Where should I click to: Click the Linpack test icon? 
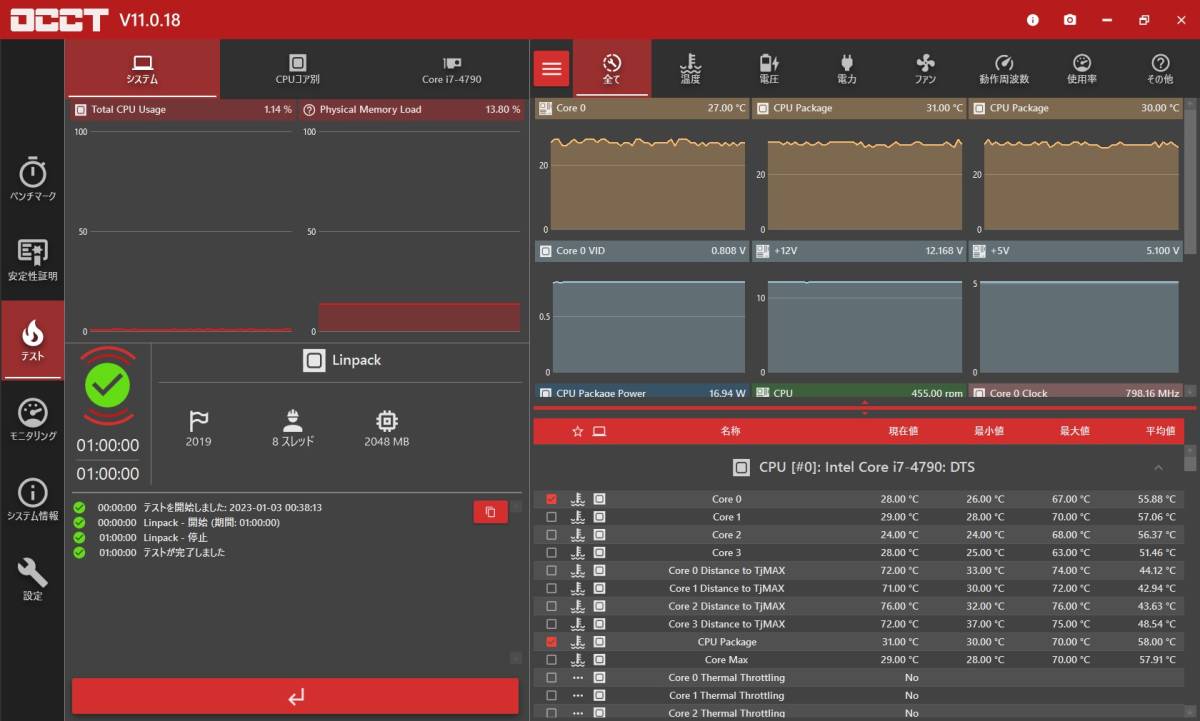[x=314, y=361]
